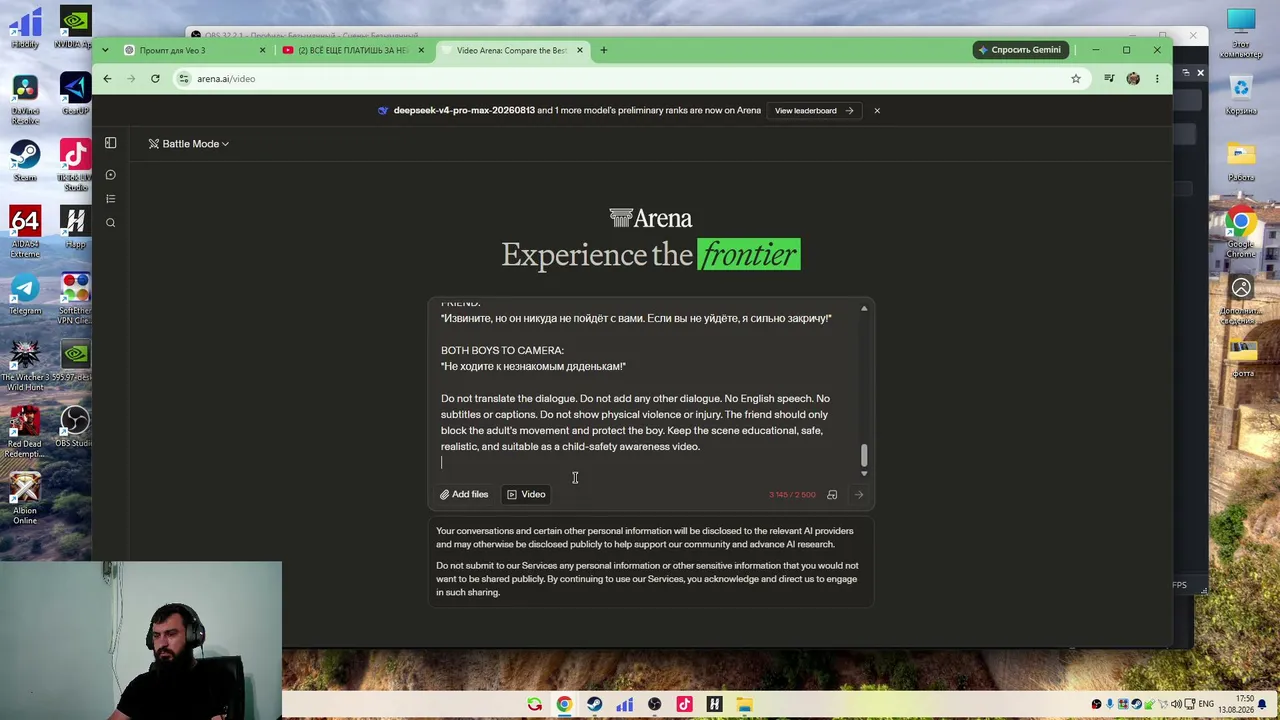1280x720 pixels.
Task: Click the Chrome icon in the taskbar
Action: (x=564, y=704)
